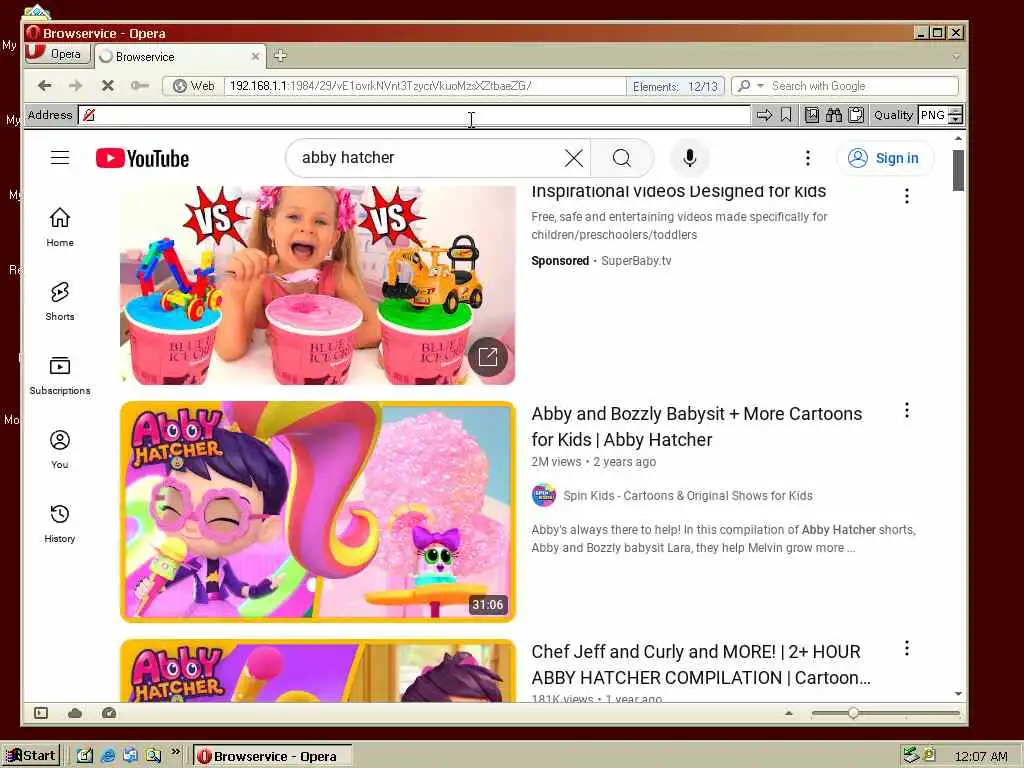Open the search engine dropdown arrow
The height and width of the screenshot is (768, 1024).
[x=760, y=86]
